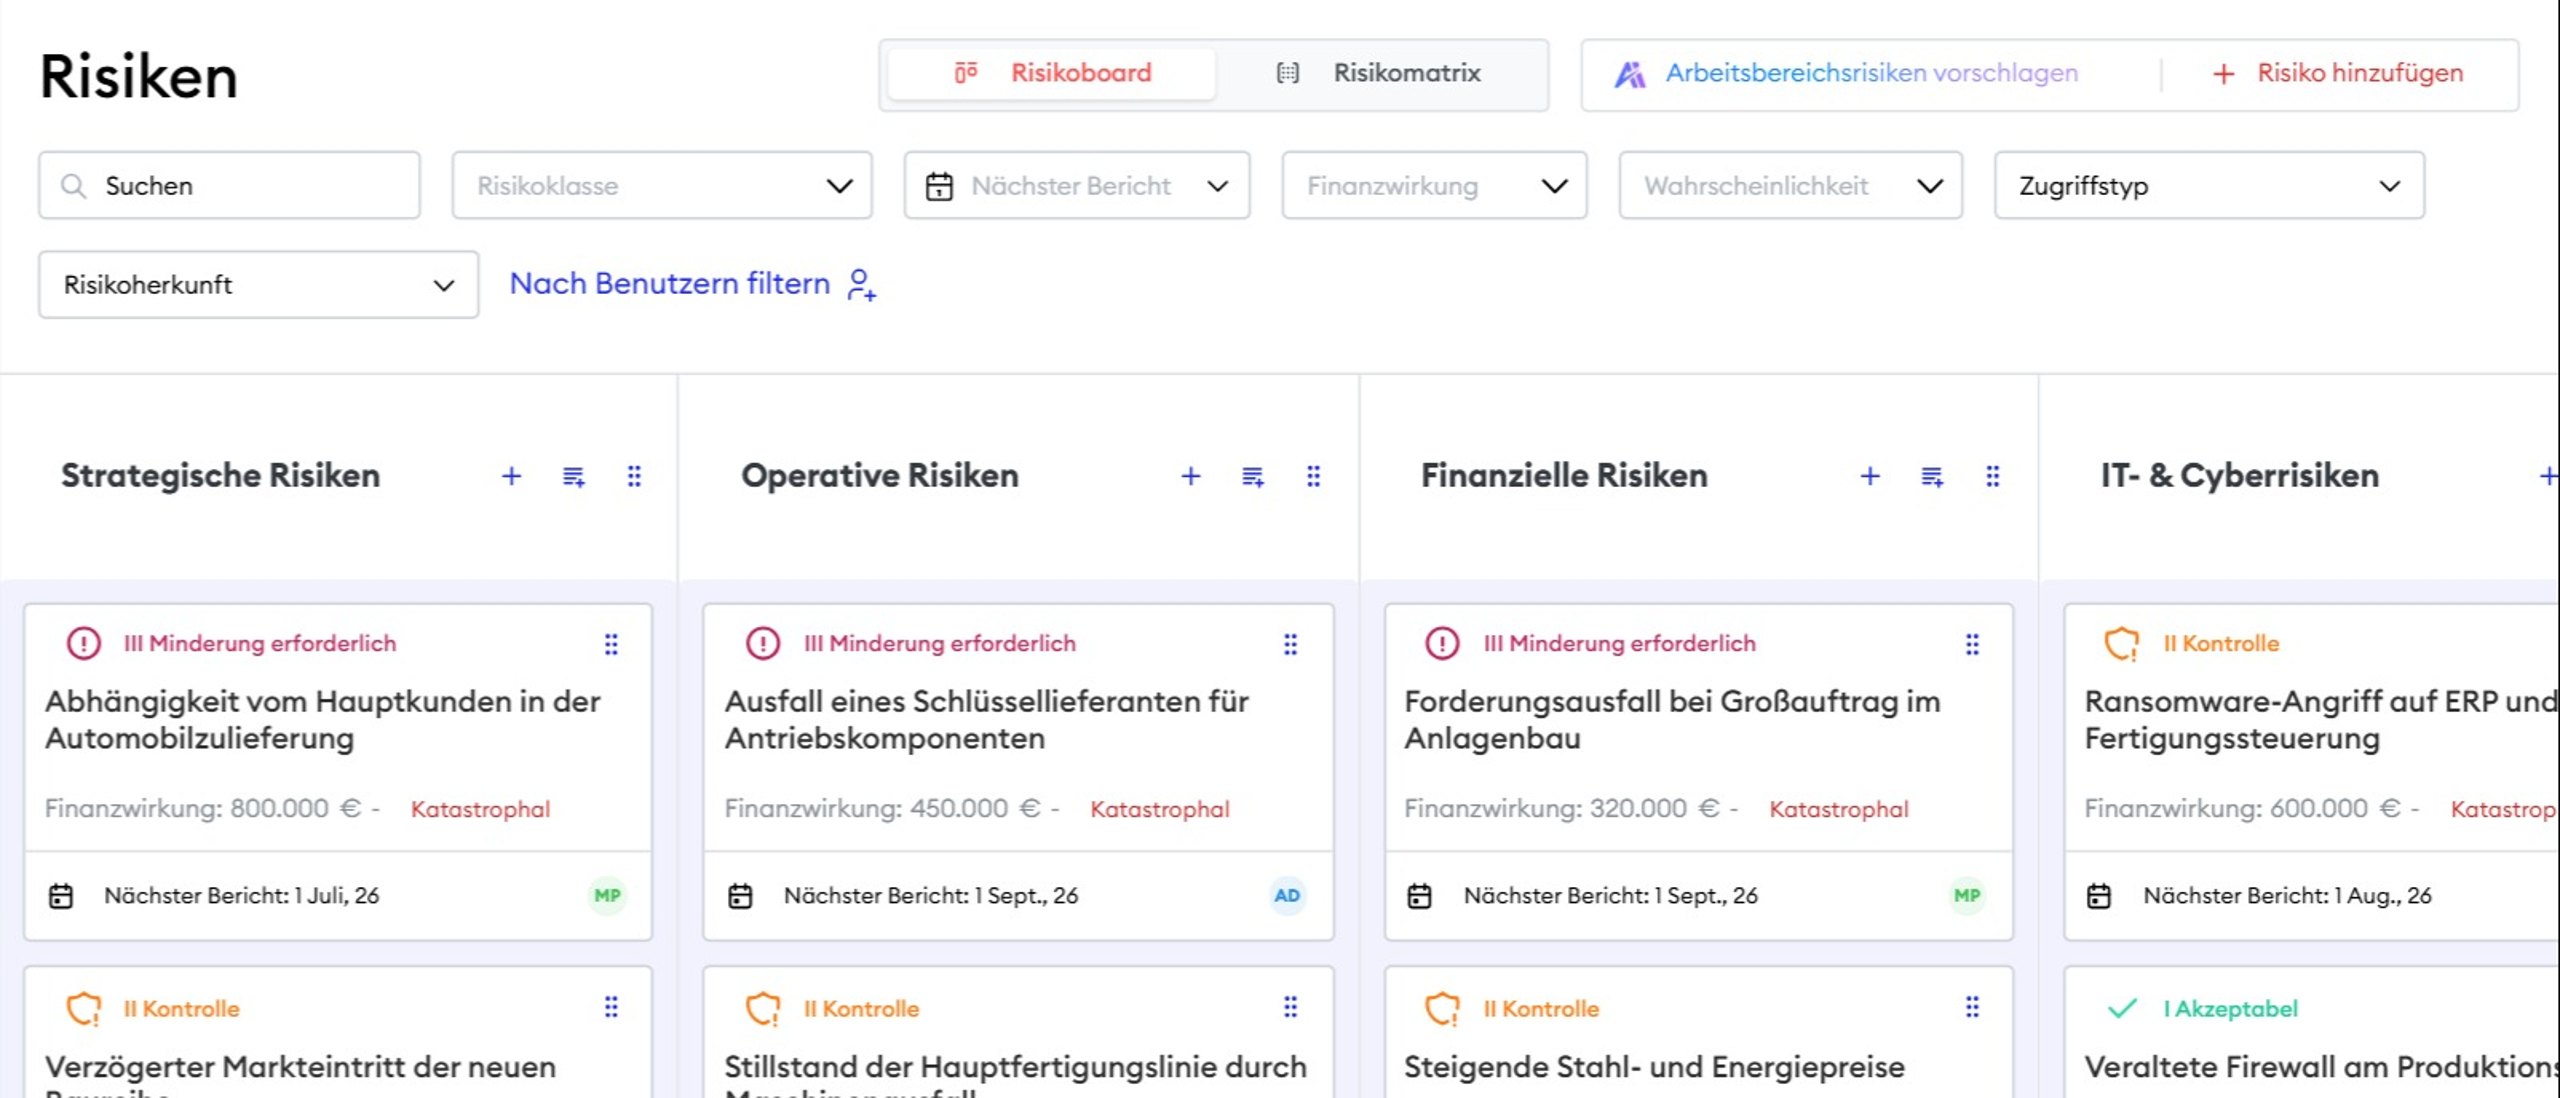The image size is (2560, 1098).
Task: Click the I Akzeptabel risk class label
Action: [x=2230, y=1008]
